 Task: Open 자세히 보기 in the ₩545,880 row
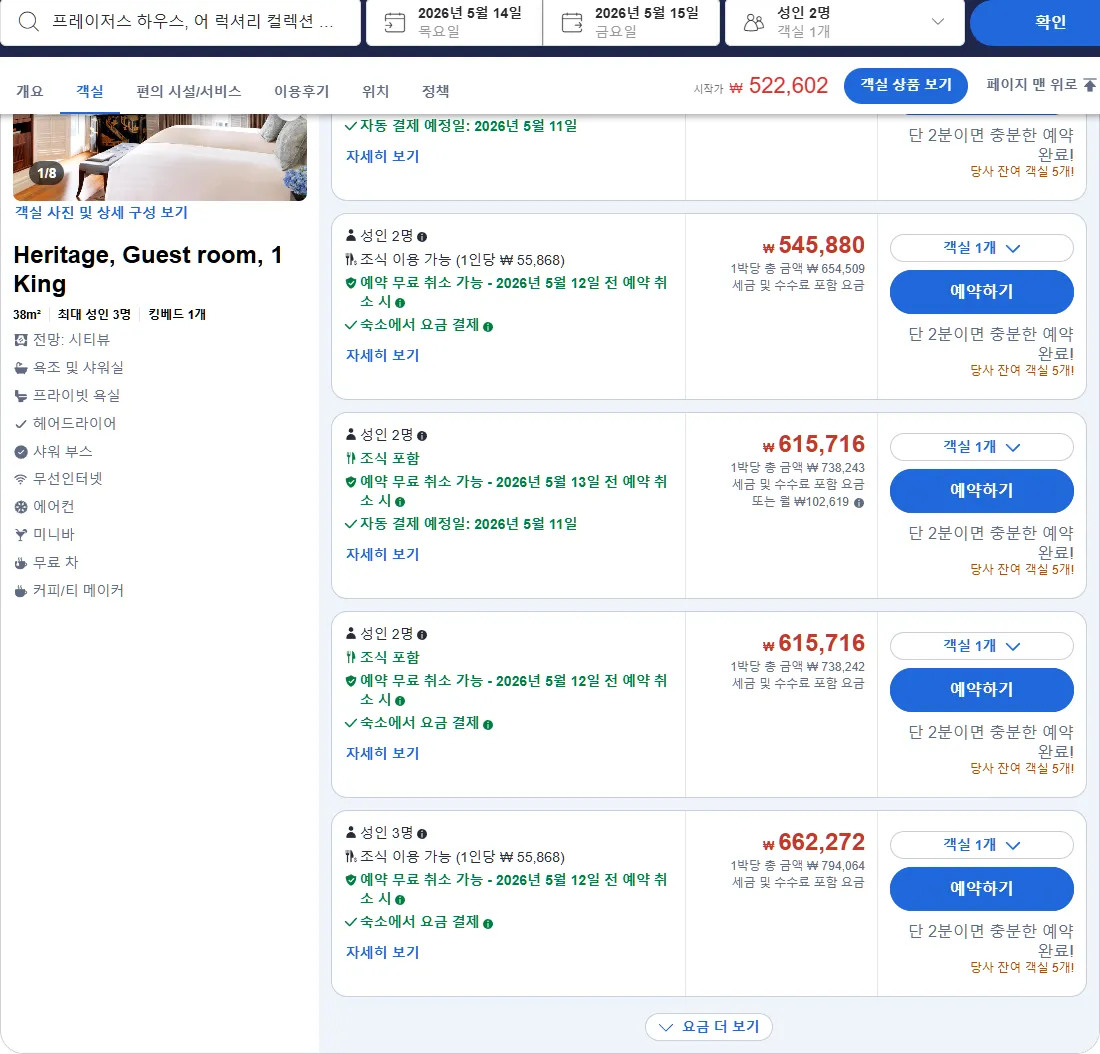(x=382, y=356)
